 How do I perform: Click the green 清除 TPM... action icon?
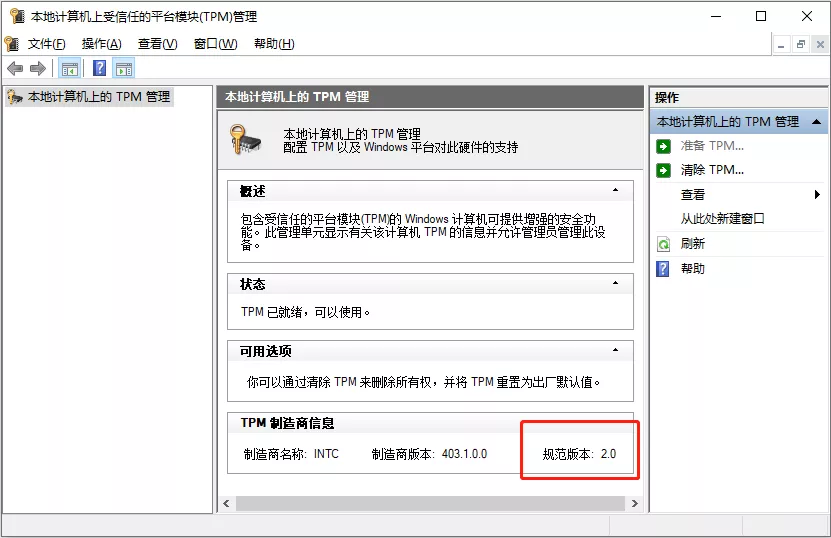pos(663,170)
